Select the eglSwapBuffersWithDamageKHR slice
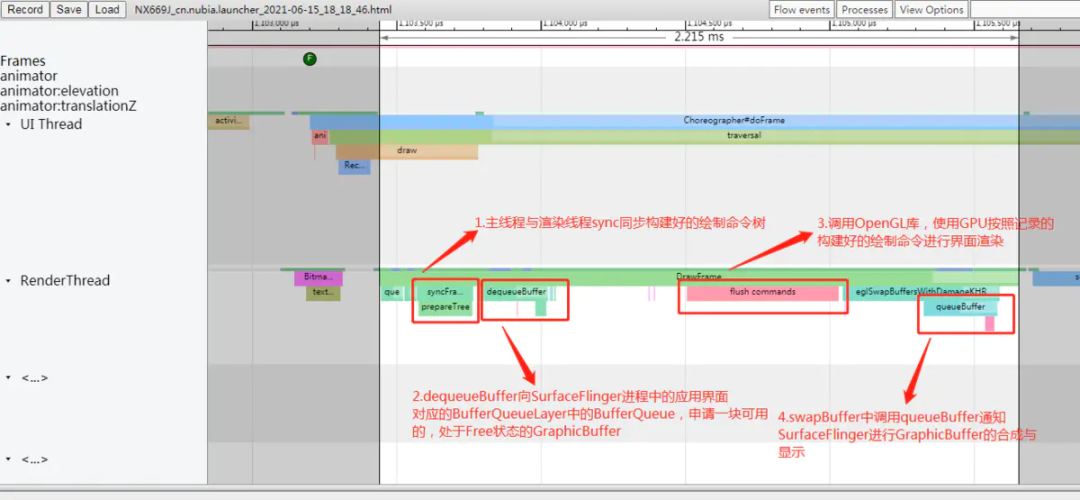Viewport: 1080px width, 500px height. [920, 293]
